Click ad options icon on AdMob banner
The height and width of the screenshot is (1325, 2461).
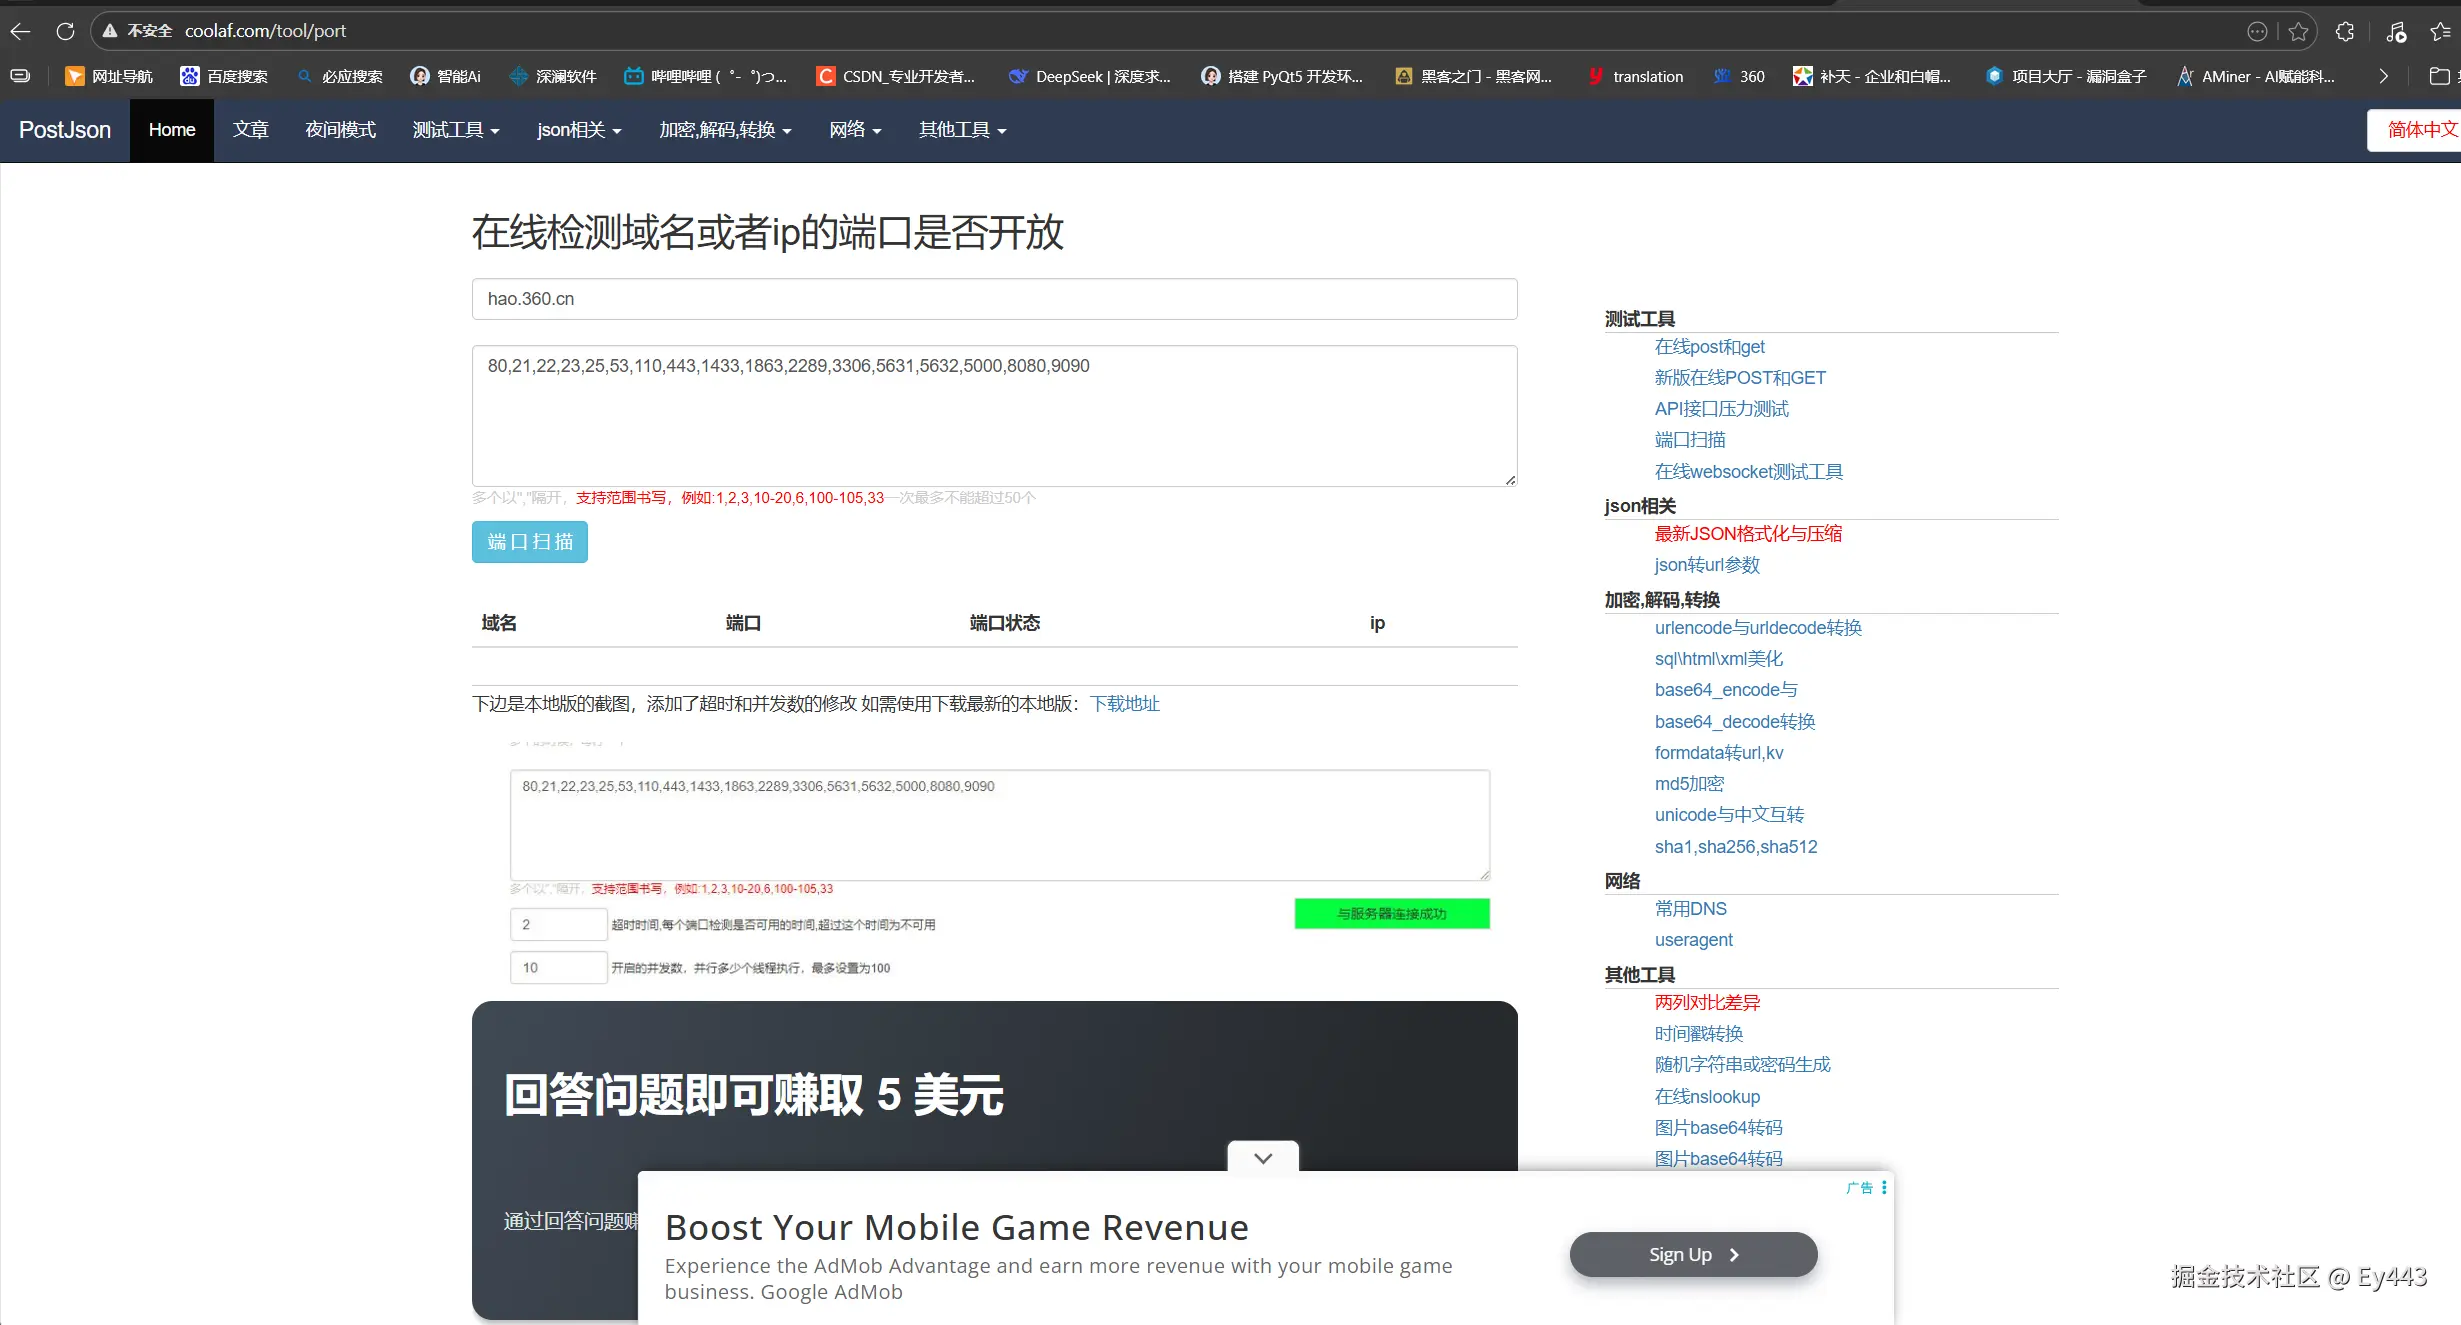coord(1884,1187)
